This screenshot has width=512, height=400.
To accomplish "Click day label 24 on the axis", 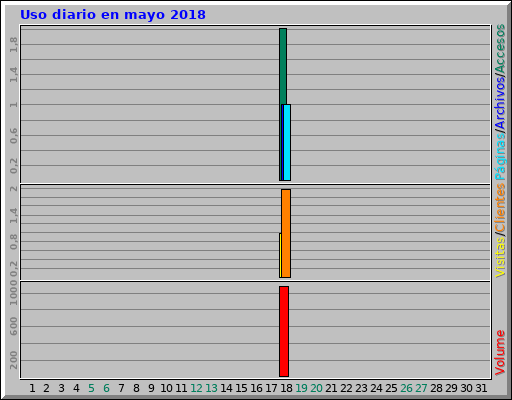I will [x=376, y=388].
